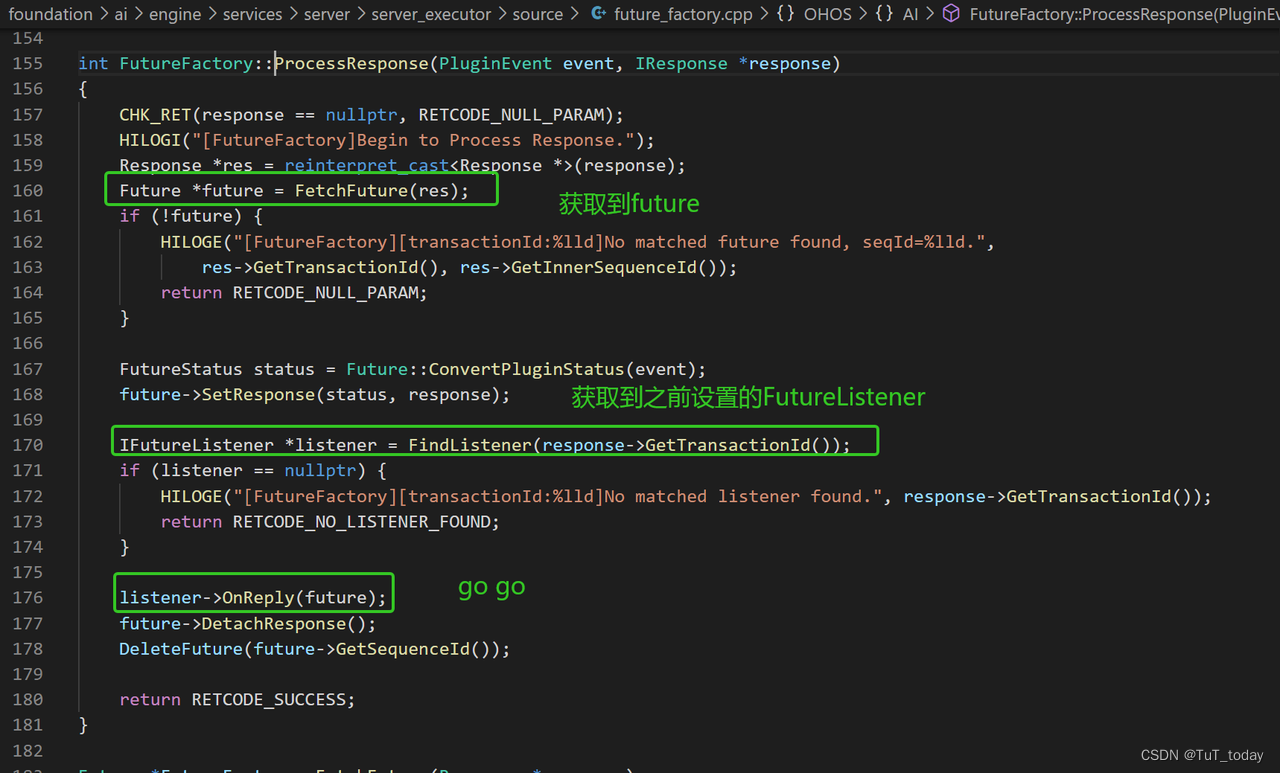Viewport: 1280px width, 773px height.
Task: Click DeleteFuture call on line 178
Action: pyautogui.click(x=181, y=649)
